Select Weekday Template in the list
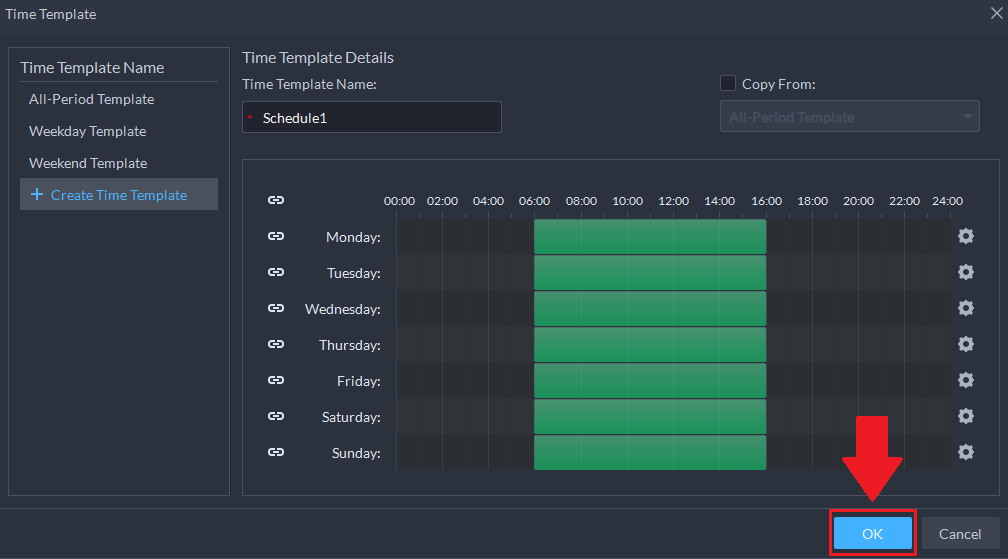 87,131
